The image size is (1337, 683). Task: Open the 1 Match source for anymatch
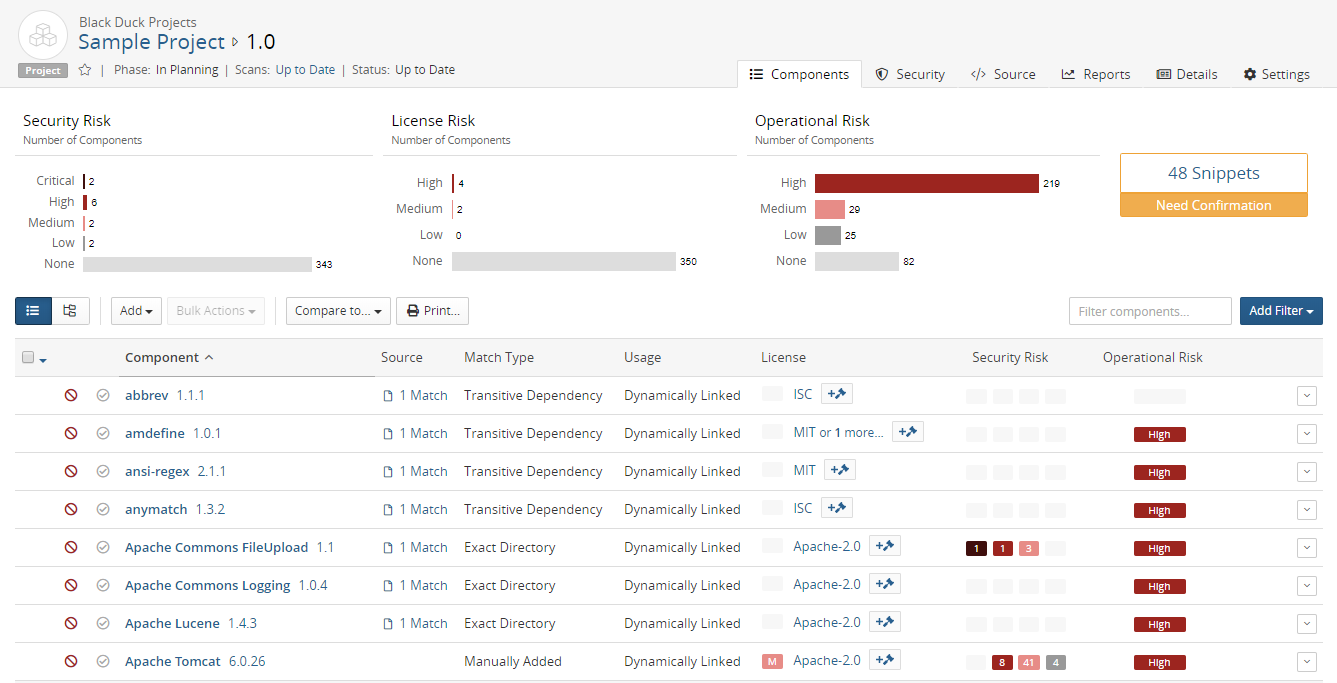(416, 510)
